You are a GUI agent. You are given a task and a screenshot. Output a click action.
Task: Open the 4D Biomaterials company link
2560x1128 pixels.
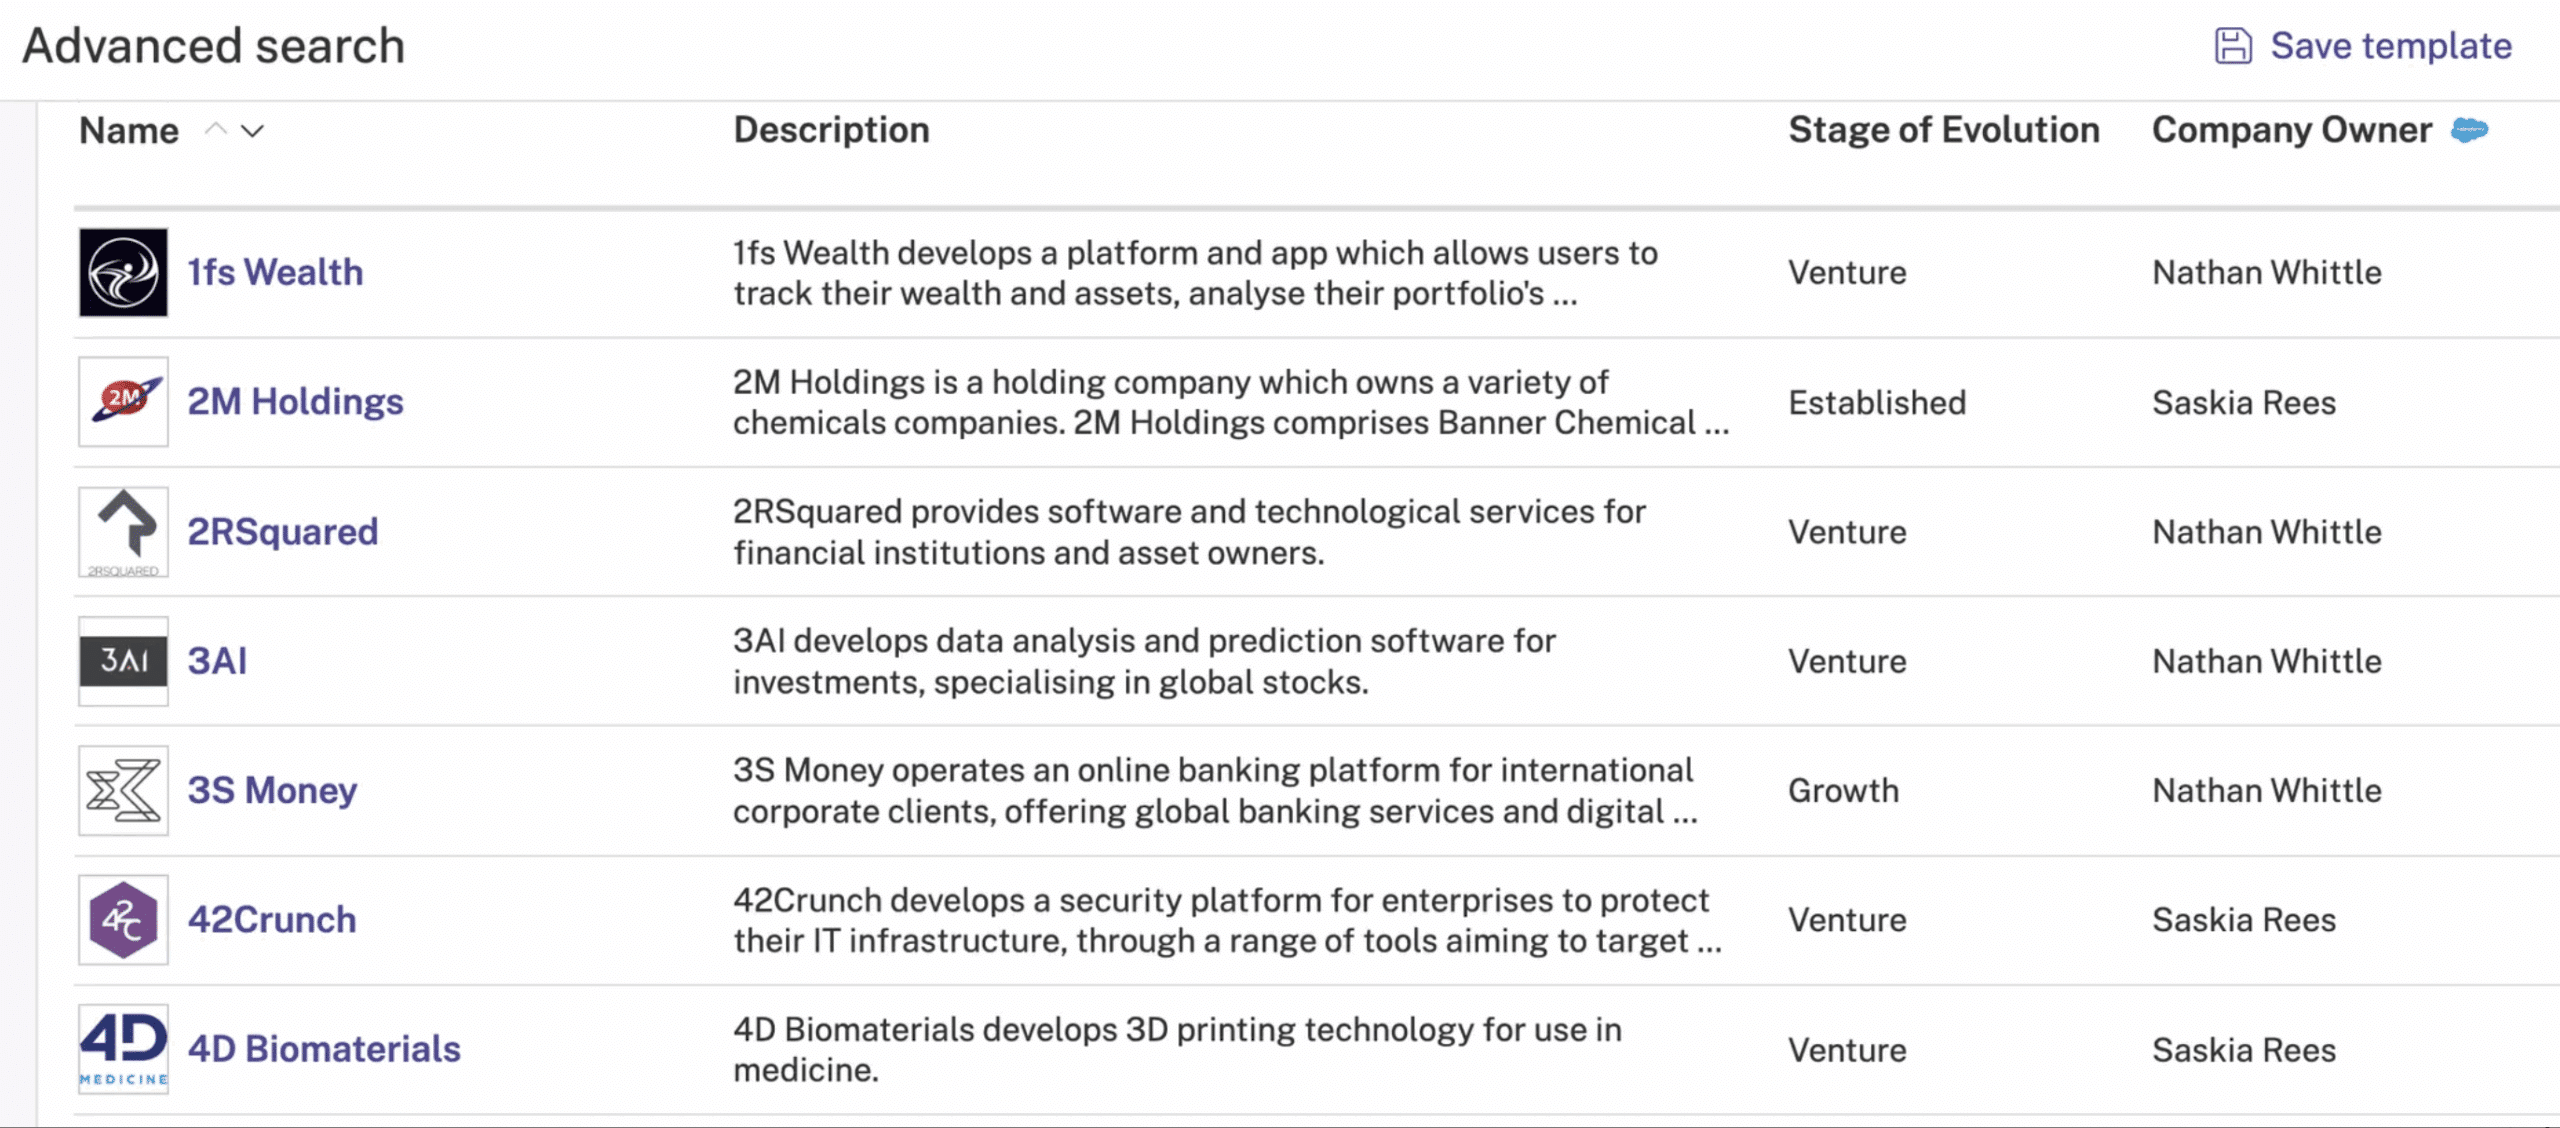tap(324, 1049)
